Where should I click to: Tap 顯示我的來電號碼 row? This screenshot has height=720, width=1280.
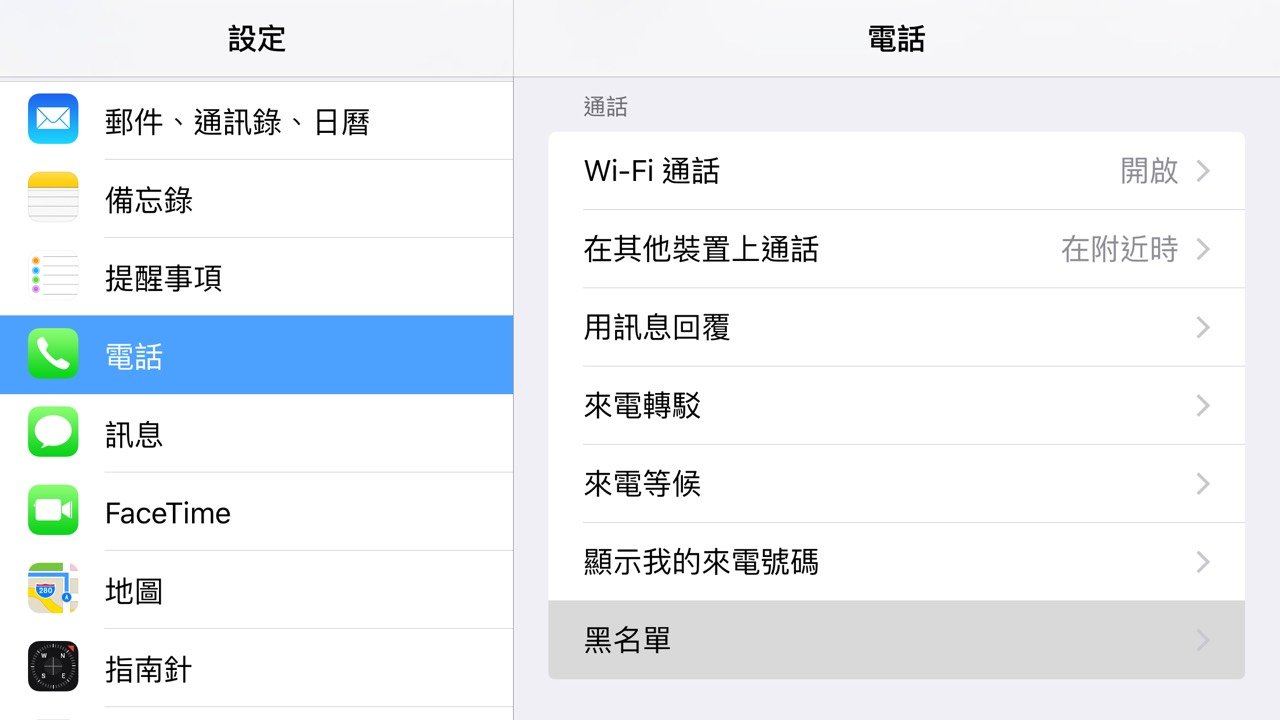tap(897, 562)
